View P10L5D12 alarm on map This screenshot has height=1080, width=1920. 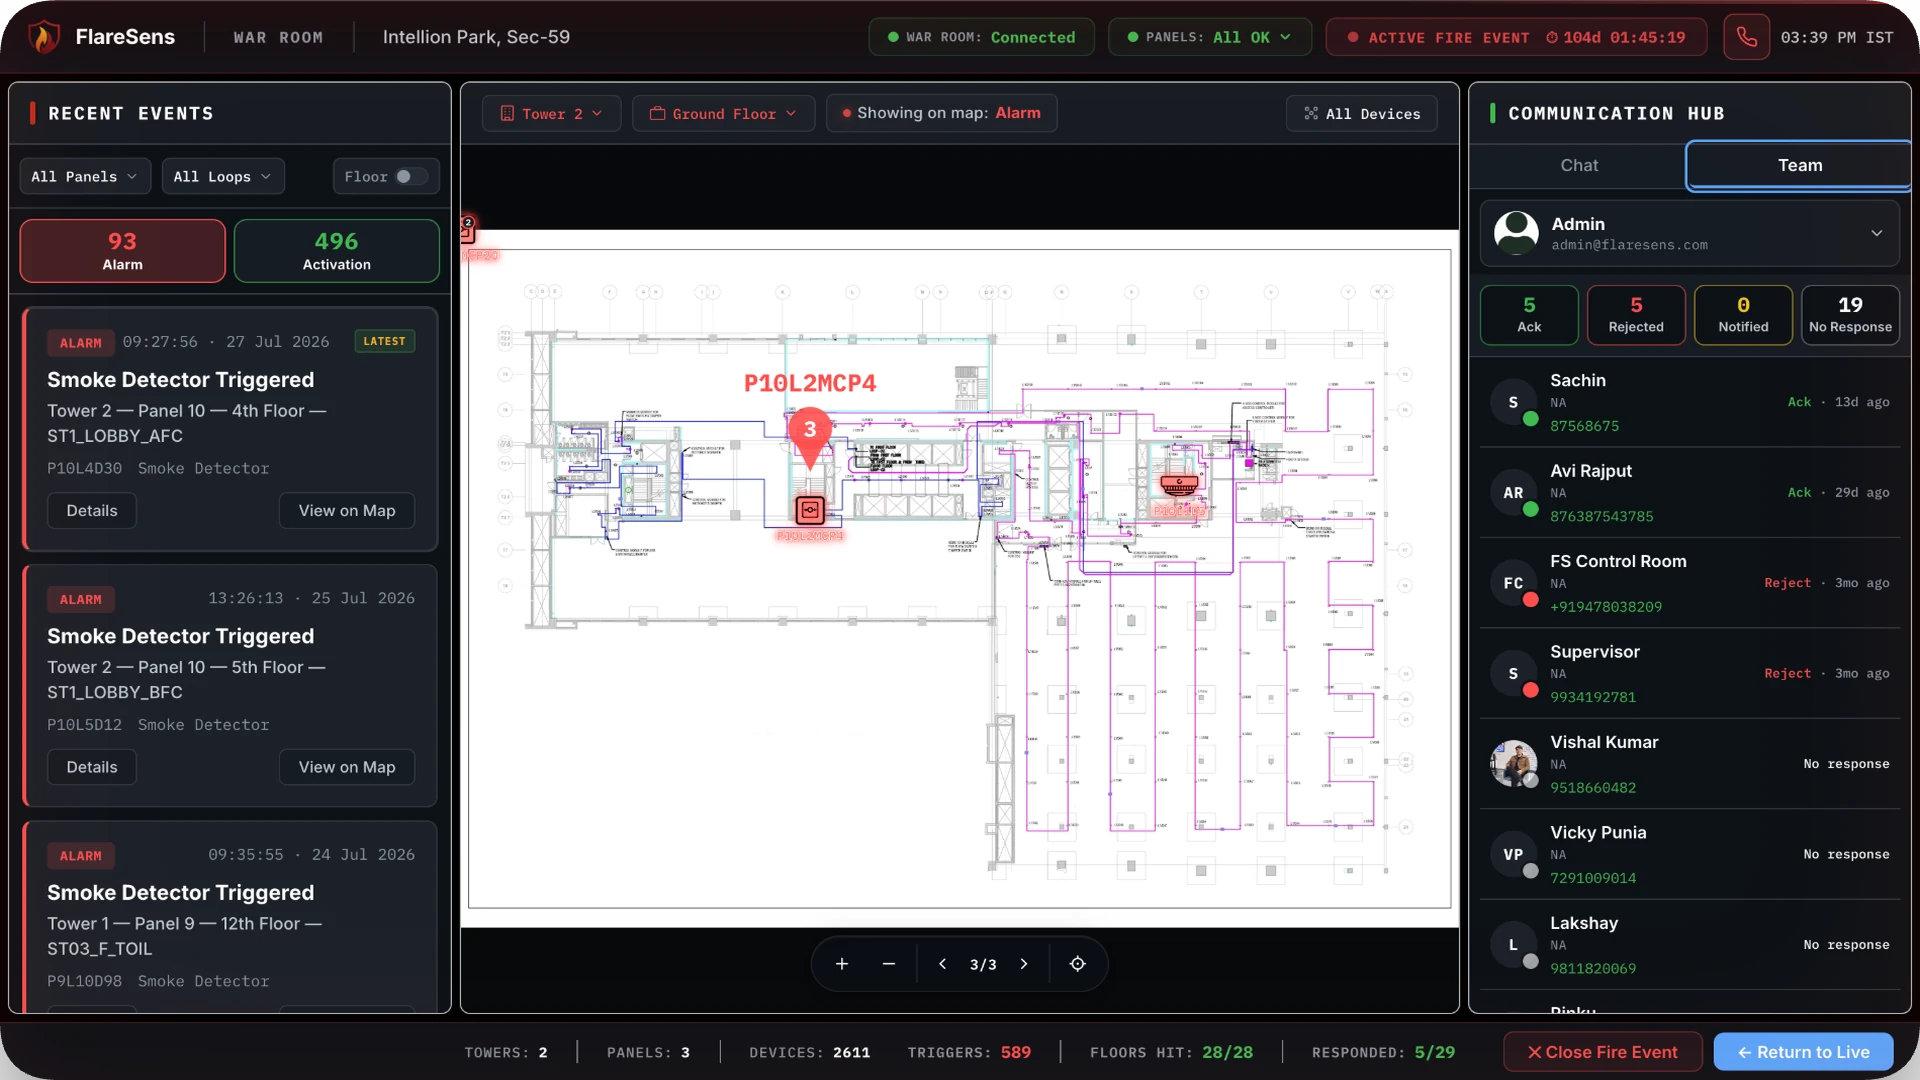click(x=347, y=767)
